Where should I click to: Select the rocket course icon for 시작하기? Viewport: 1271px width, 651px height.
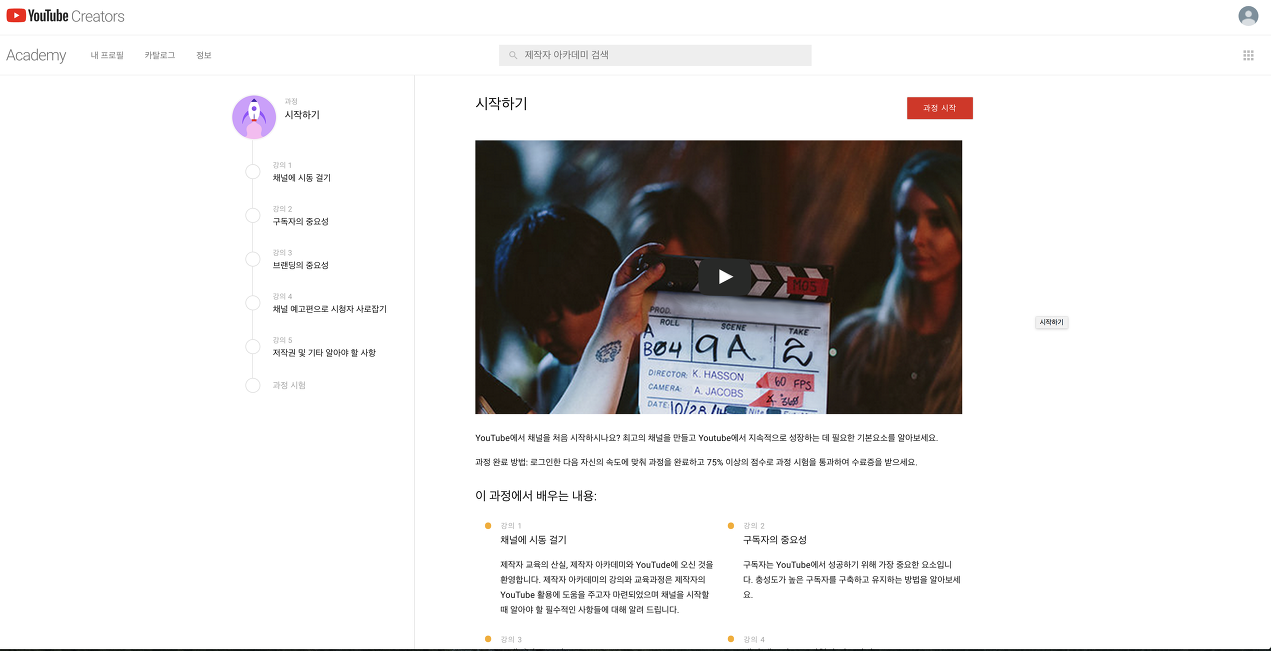[x=253, y=117]
